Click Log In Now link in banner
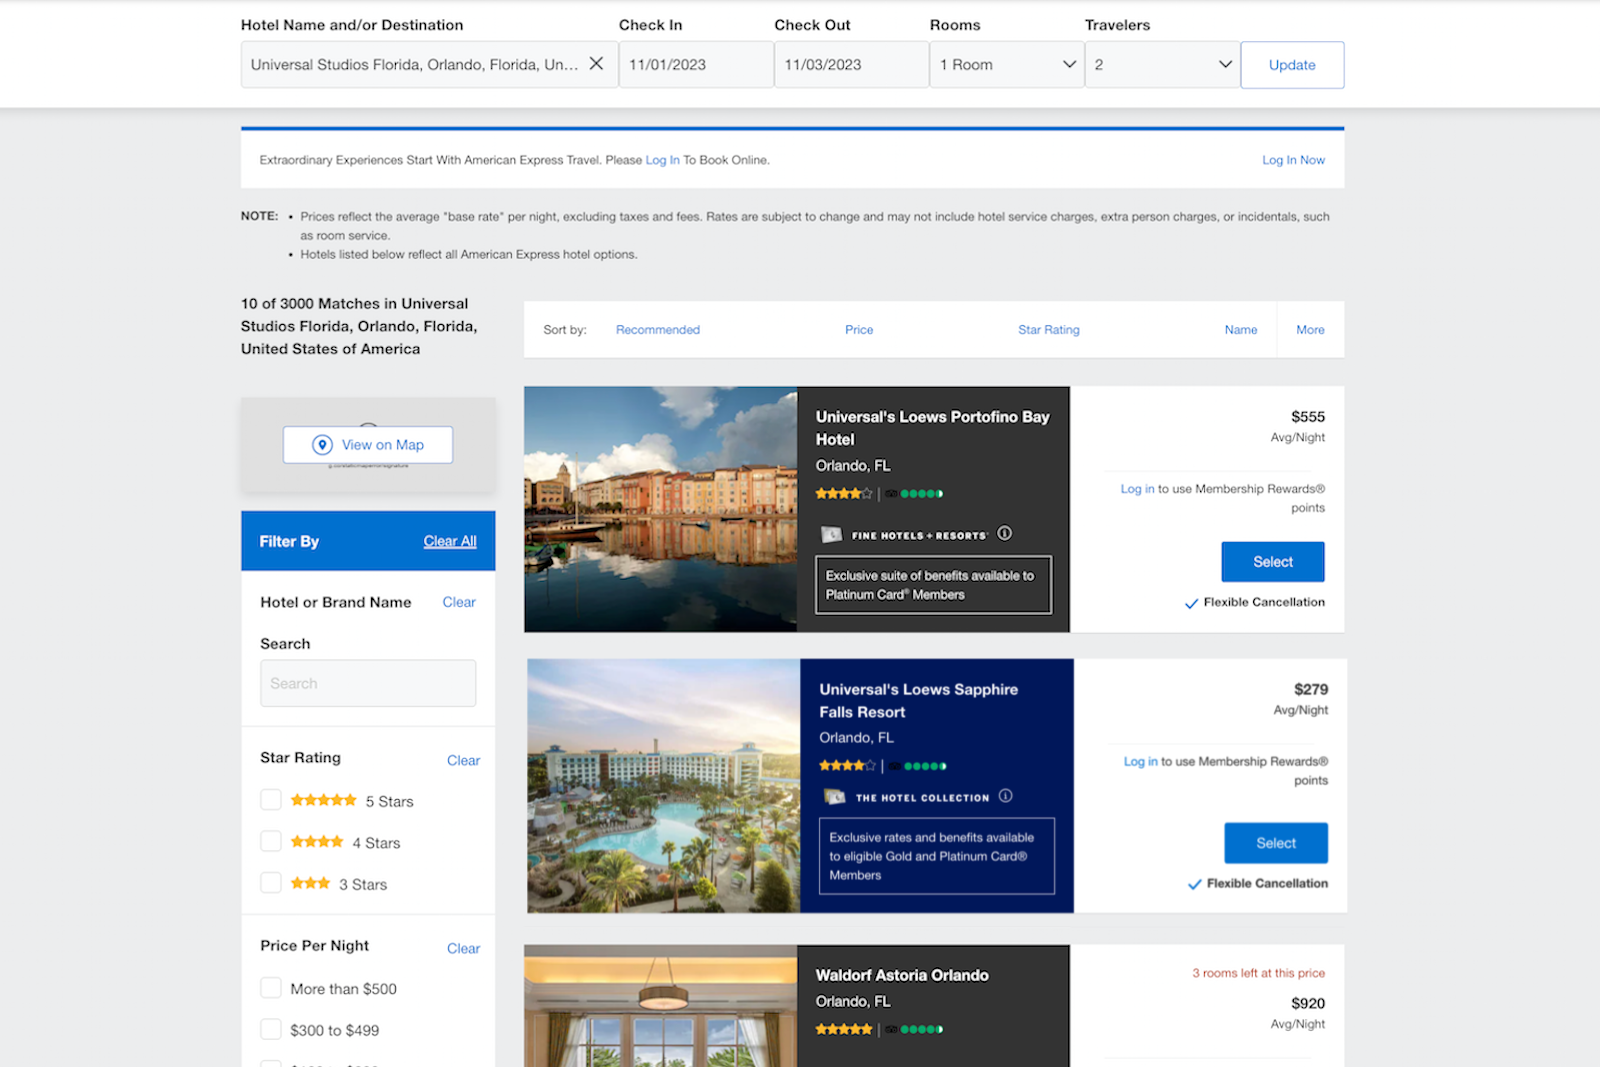 [x=1293, y=160]
